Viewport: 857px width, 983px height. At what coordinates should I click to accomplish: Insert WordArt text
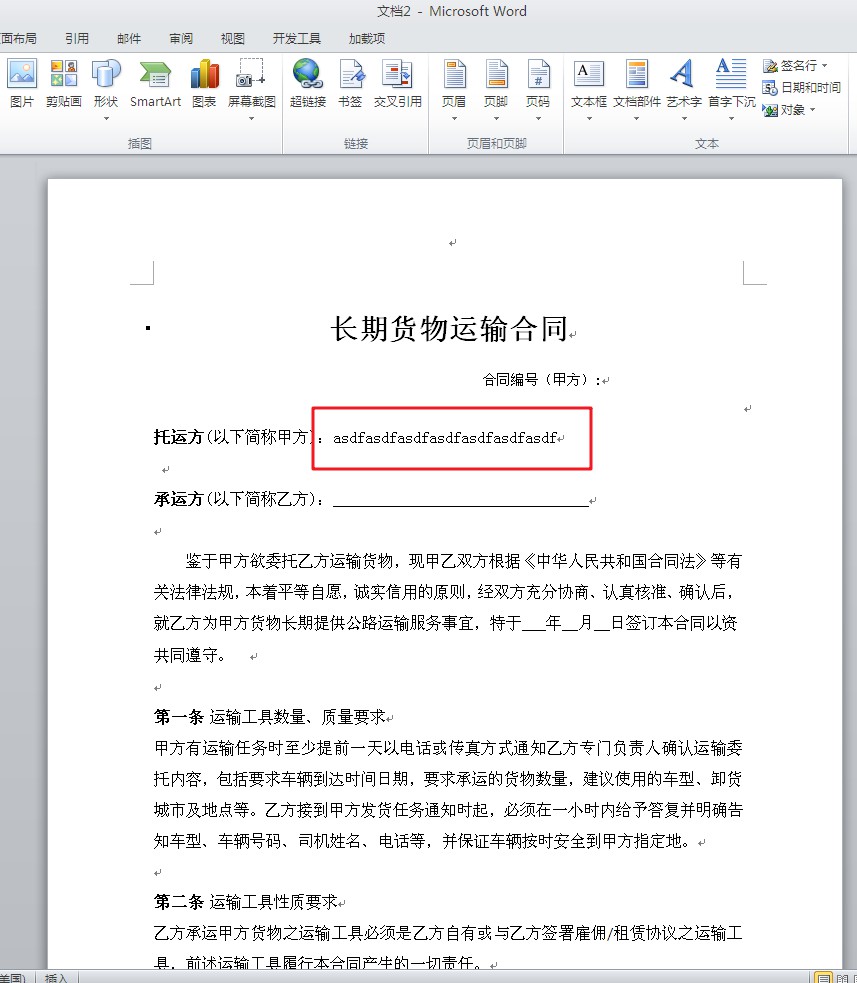(682, 80)
